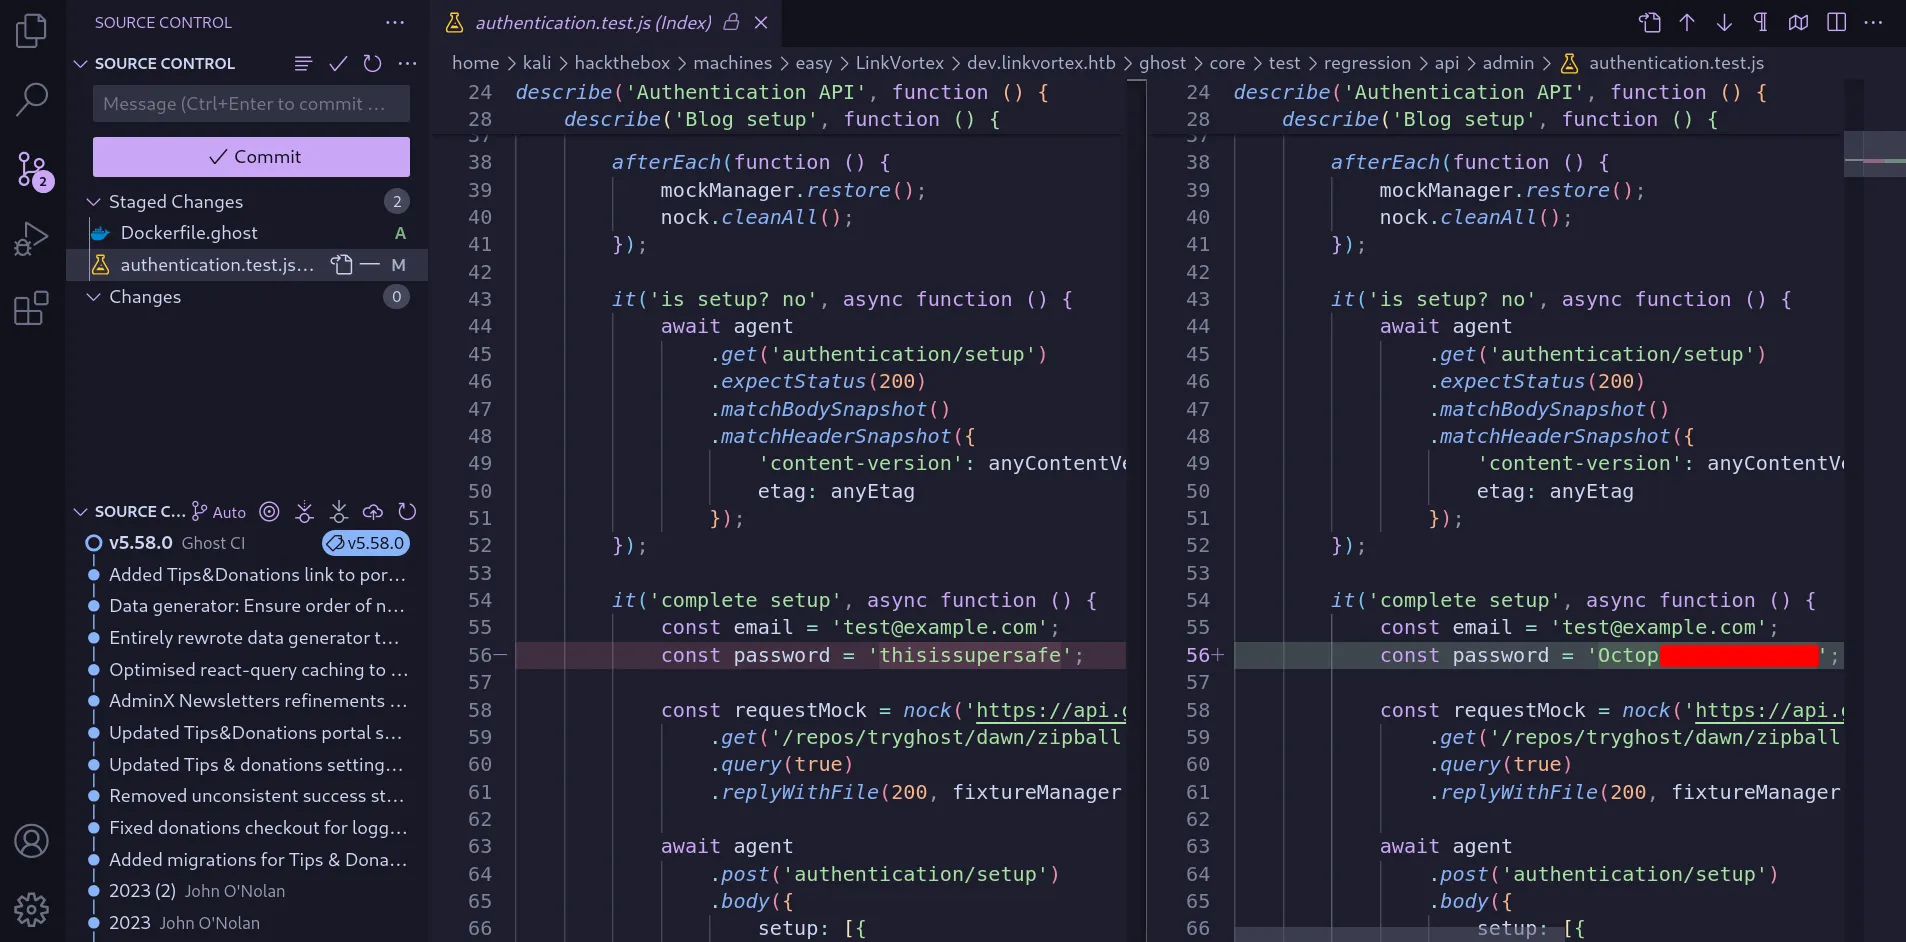Open the editor More Actions ellipsis menu

click(1873, 22)
